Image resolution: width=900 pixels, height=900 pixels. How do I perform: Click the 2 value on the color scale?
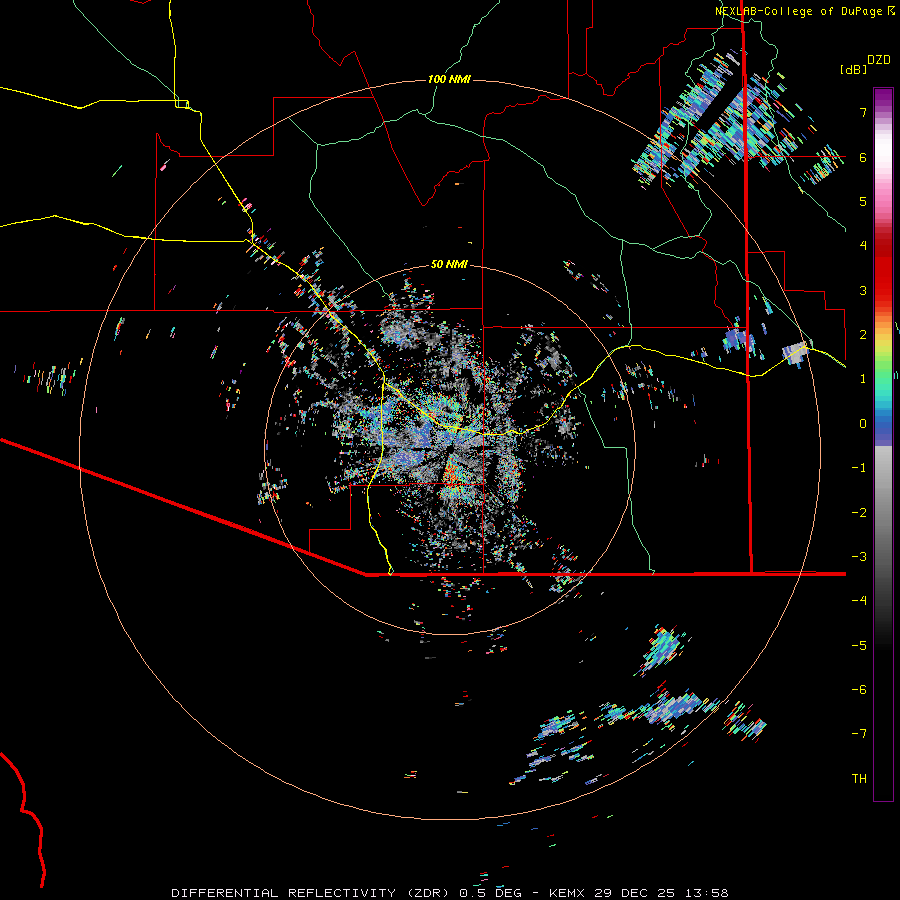tap(863, 335)
